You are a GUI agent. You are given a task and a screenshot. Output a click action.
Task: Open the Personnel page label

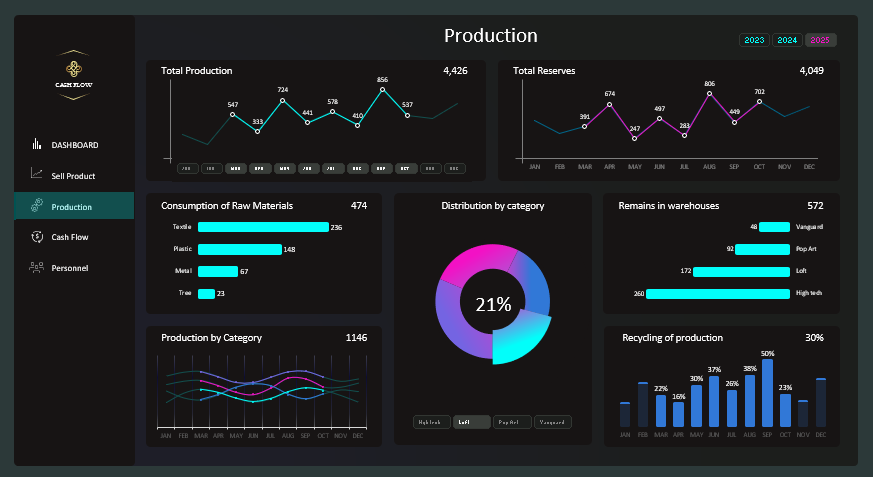(71, 268)
